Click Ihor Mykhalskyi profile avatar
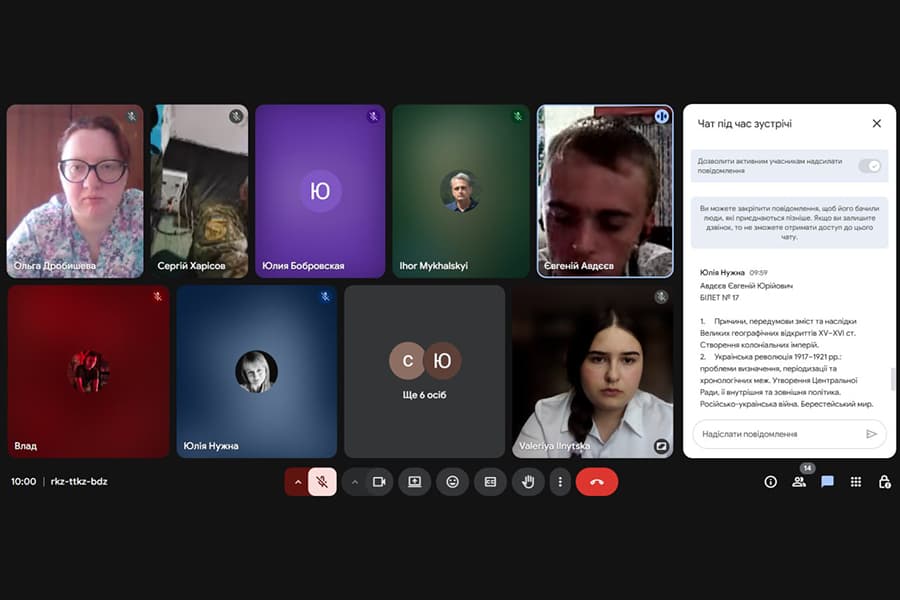This screenshot has width=900, height=600. click(x=461, y=191)
